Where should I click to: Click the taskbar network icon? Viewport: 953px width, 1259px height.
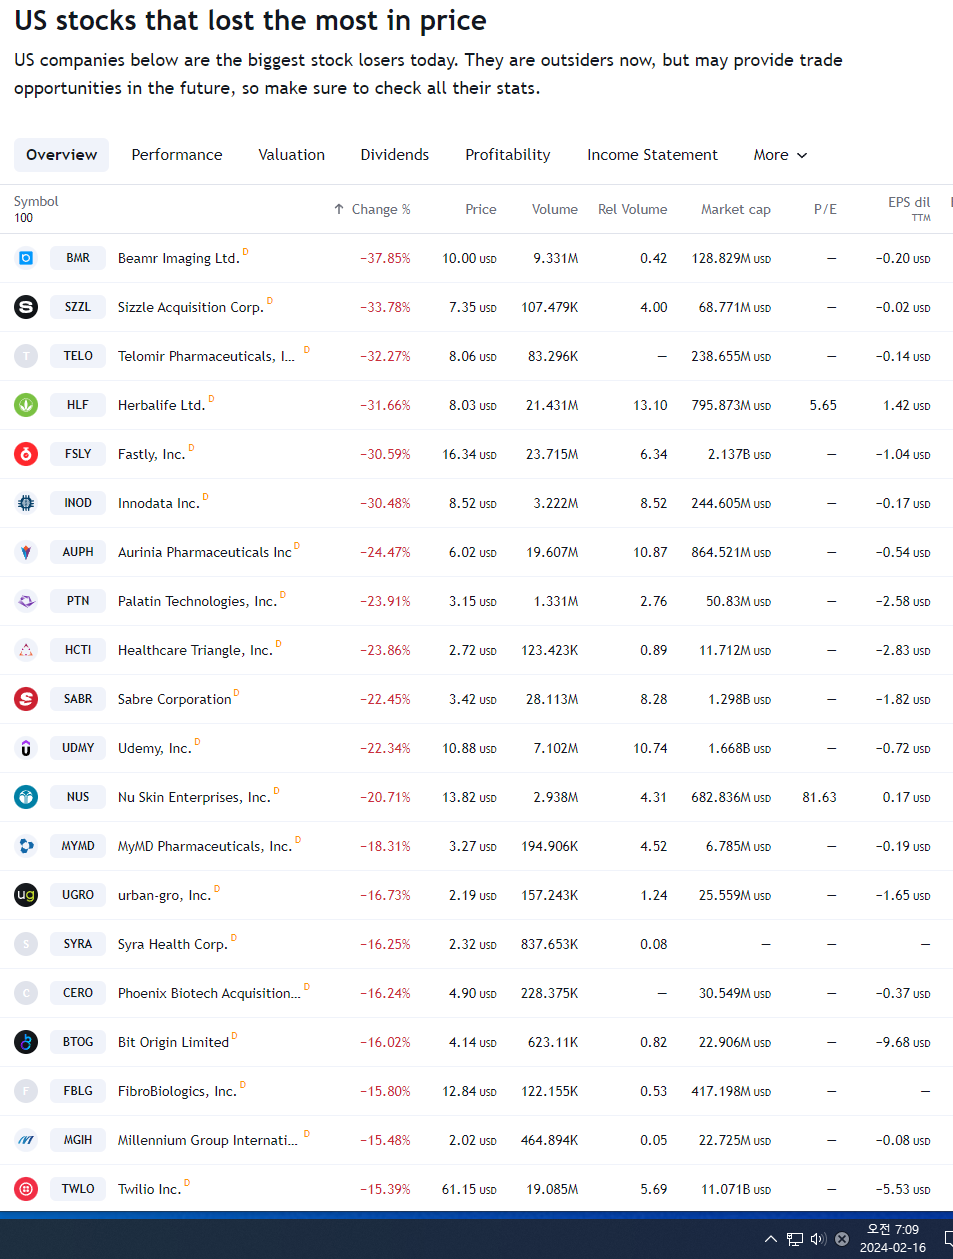tap(795, 1239)
